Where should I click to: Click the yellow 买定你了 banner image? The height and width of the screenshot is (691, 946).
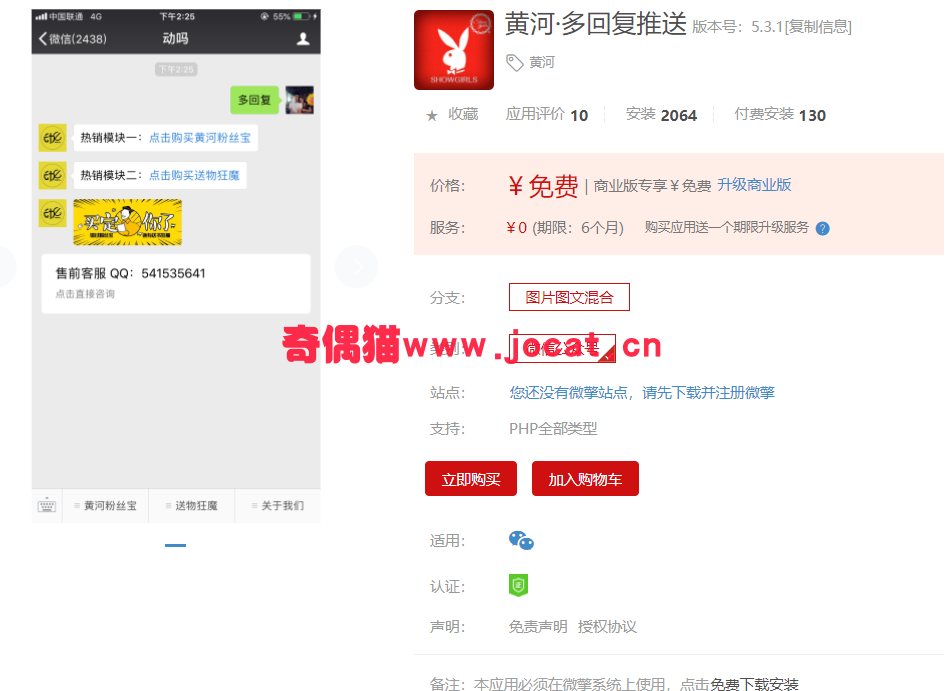pos(127,222)
